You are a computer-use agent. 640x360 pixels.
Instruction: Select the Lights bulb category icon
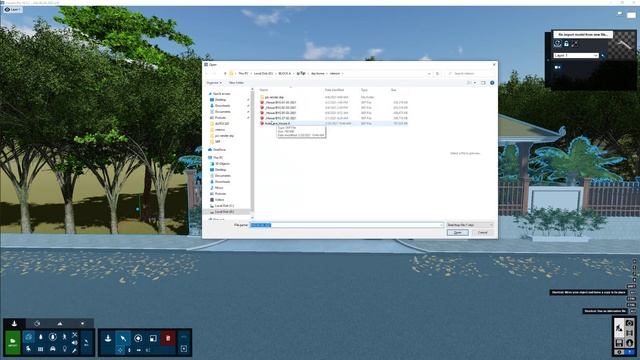pyautogui.click(x=64, y=349)
